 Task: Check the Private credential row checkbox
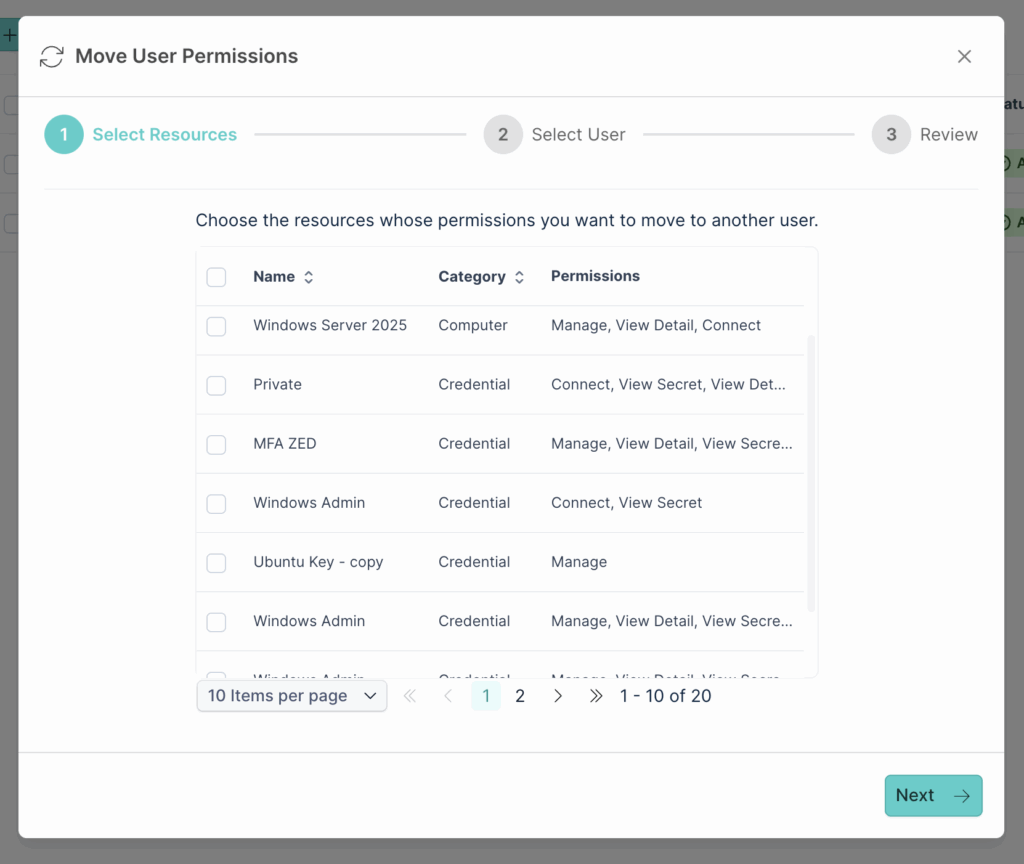(216, 385)
